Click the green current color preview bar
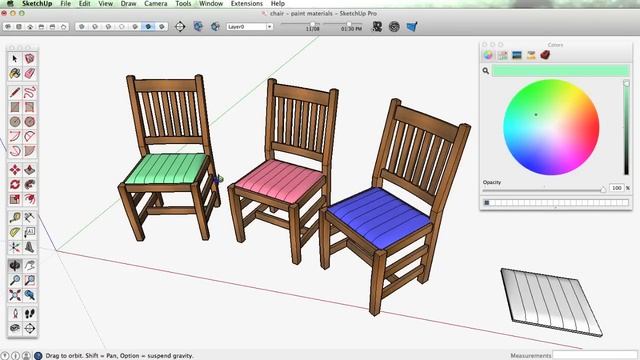The image size is (640, 360). click(x=560, y=71)
